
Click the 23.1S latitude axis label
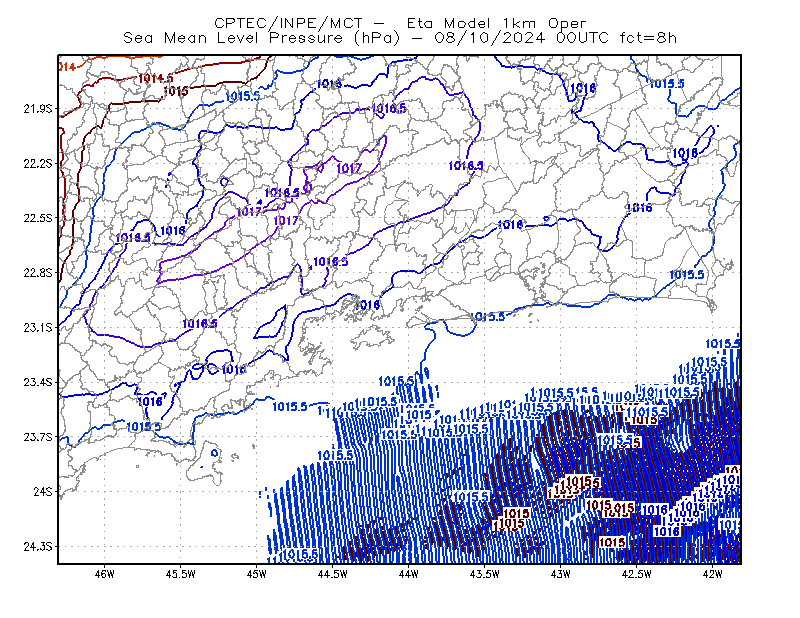[x=38, y=328]
